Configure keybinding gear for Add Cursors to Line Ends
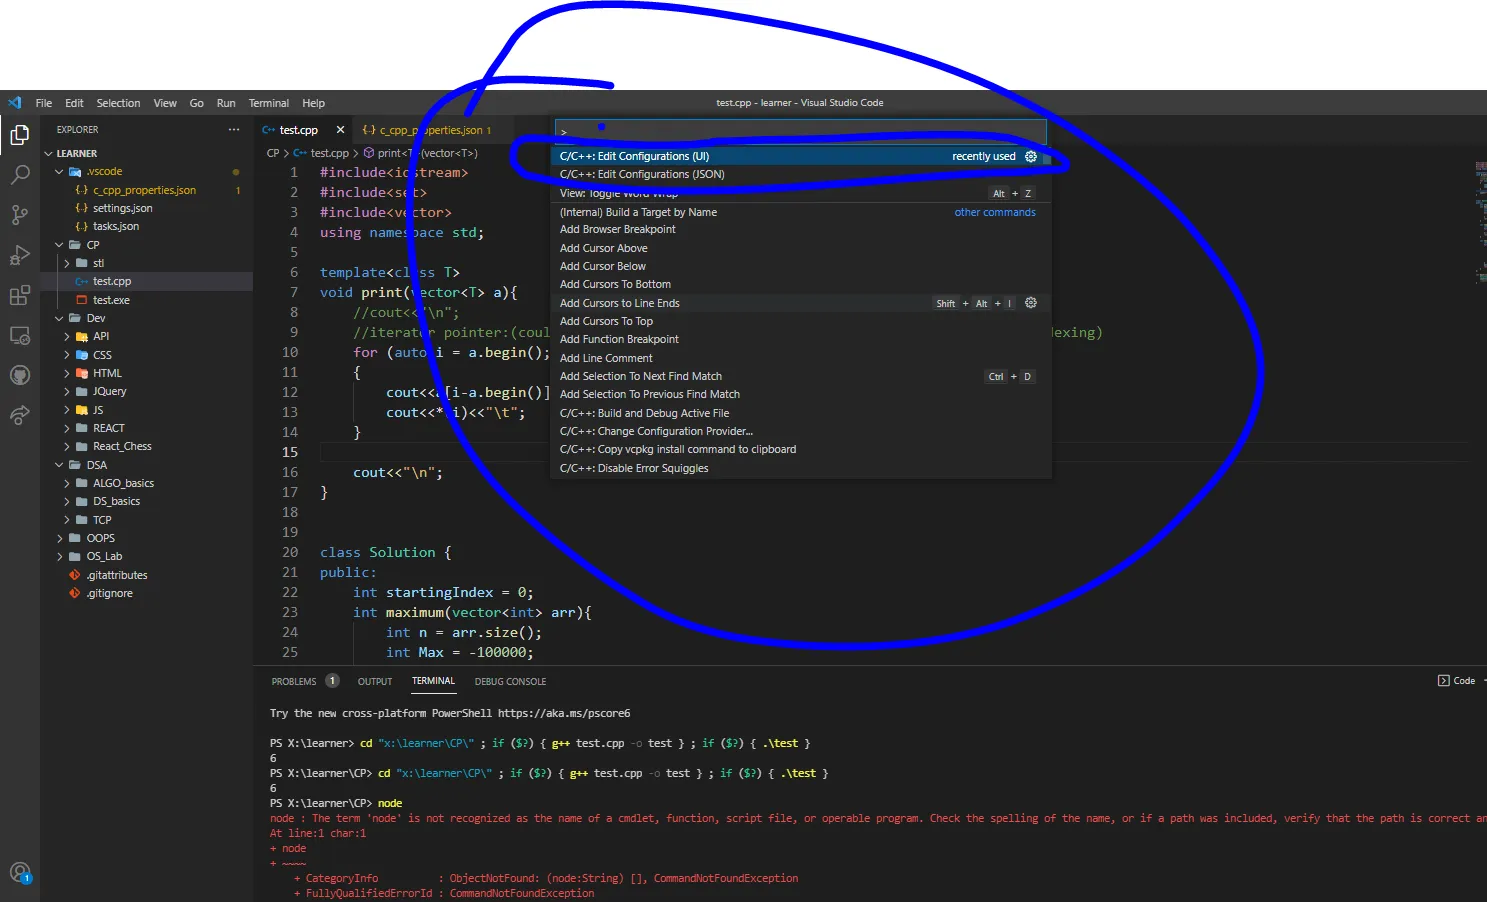 [1031, 303]
